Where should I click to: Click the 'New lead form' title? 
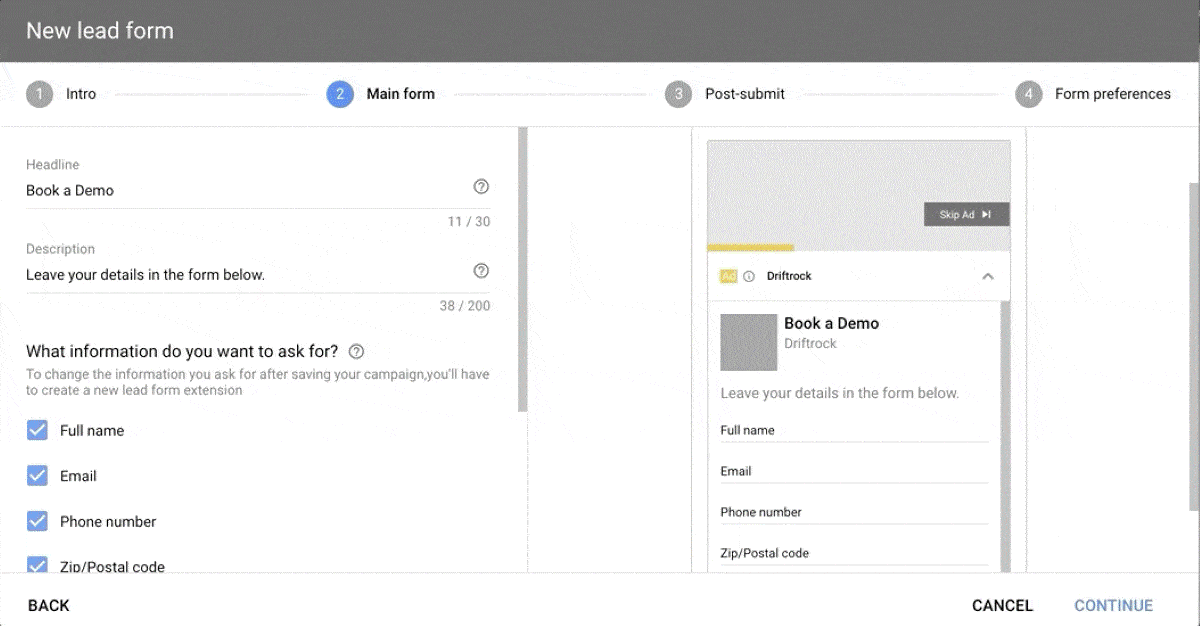tap(100, 31)
